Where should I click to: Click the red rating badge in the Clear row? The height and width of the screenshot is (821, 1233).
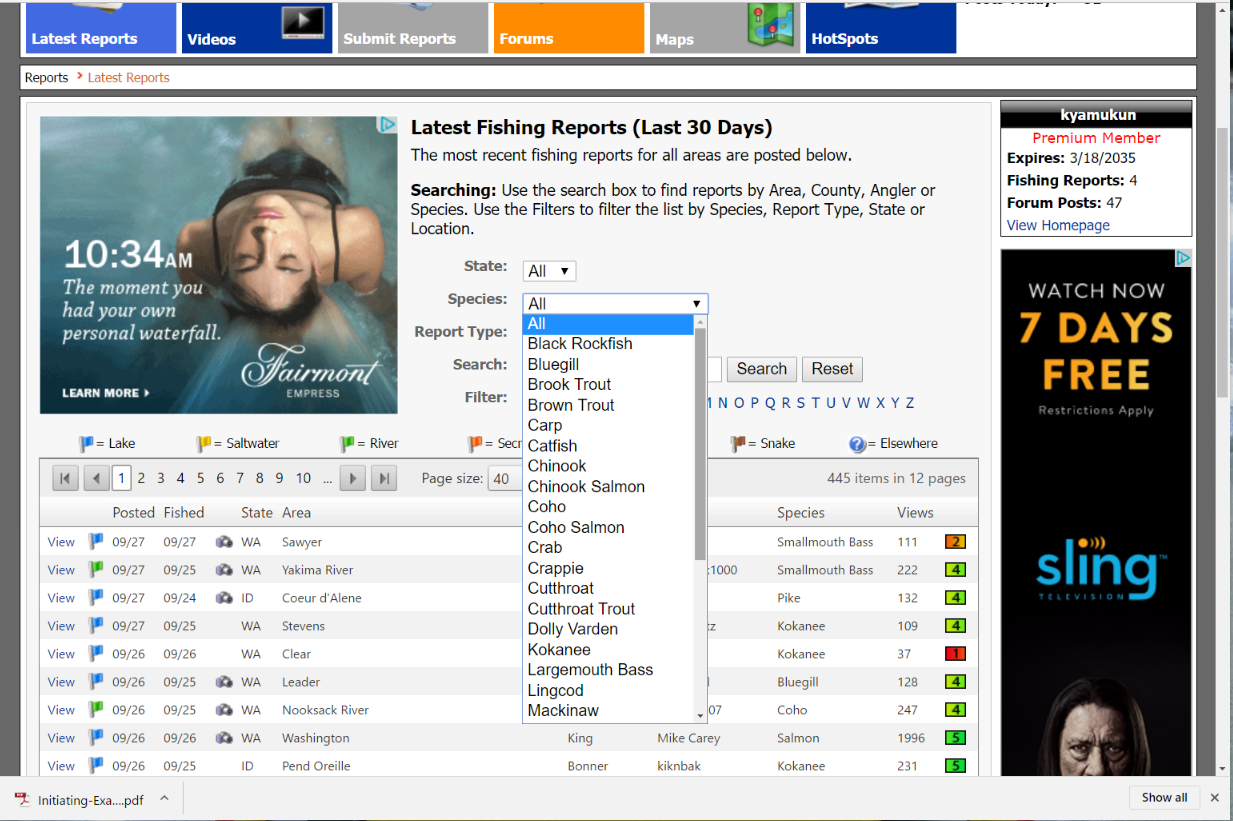pyautogui.click(x=955, y=654)
